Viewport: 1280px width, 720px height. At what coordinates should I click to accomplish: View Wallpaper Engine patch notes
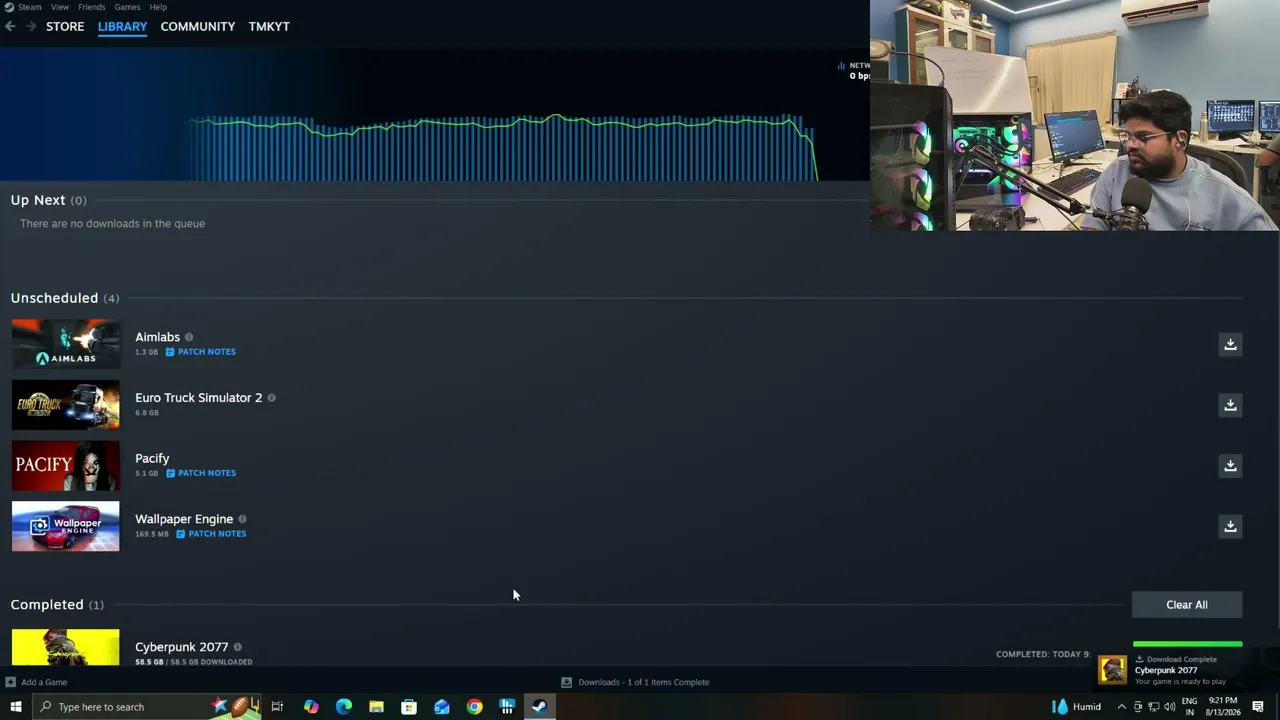pos(211,534)
